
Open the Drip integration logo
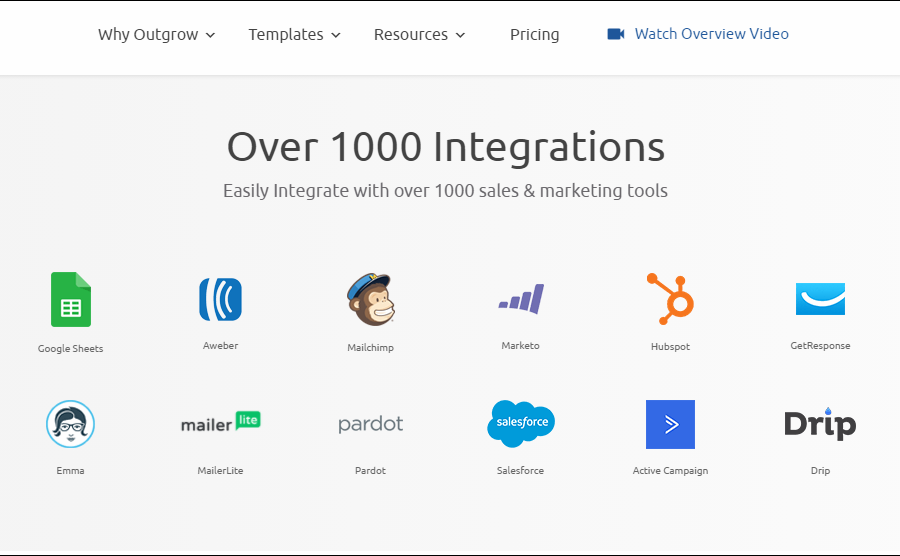820,424
